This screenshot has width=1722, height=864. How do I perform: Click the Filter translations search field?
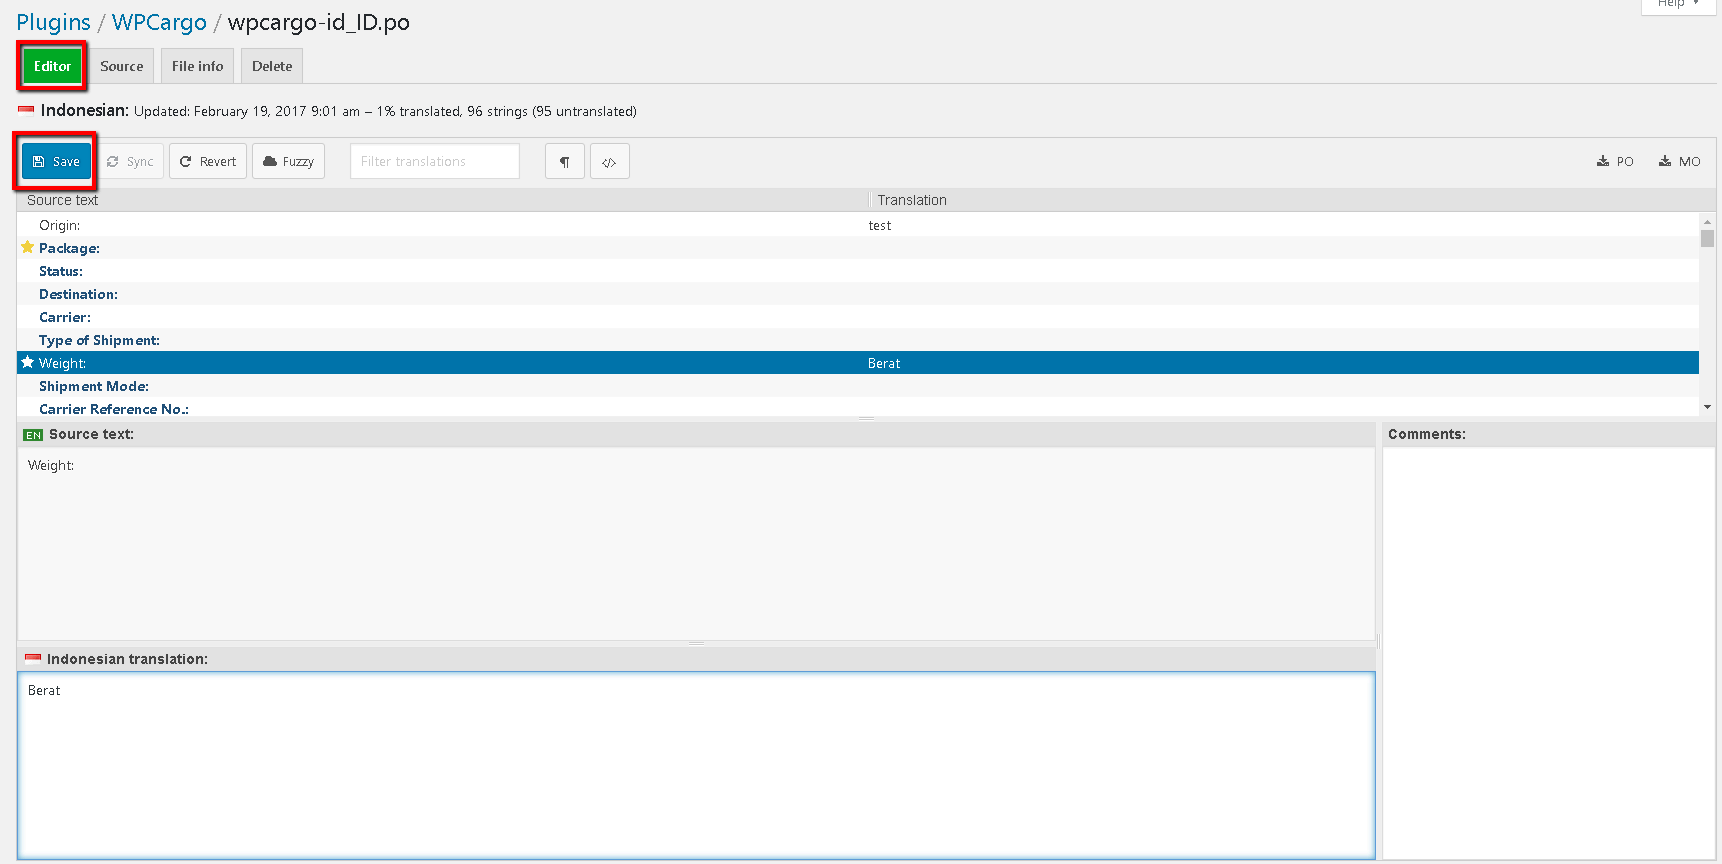[x=434, y=161]
